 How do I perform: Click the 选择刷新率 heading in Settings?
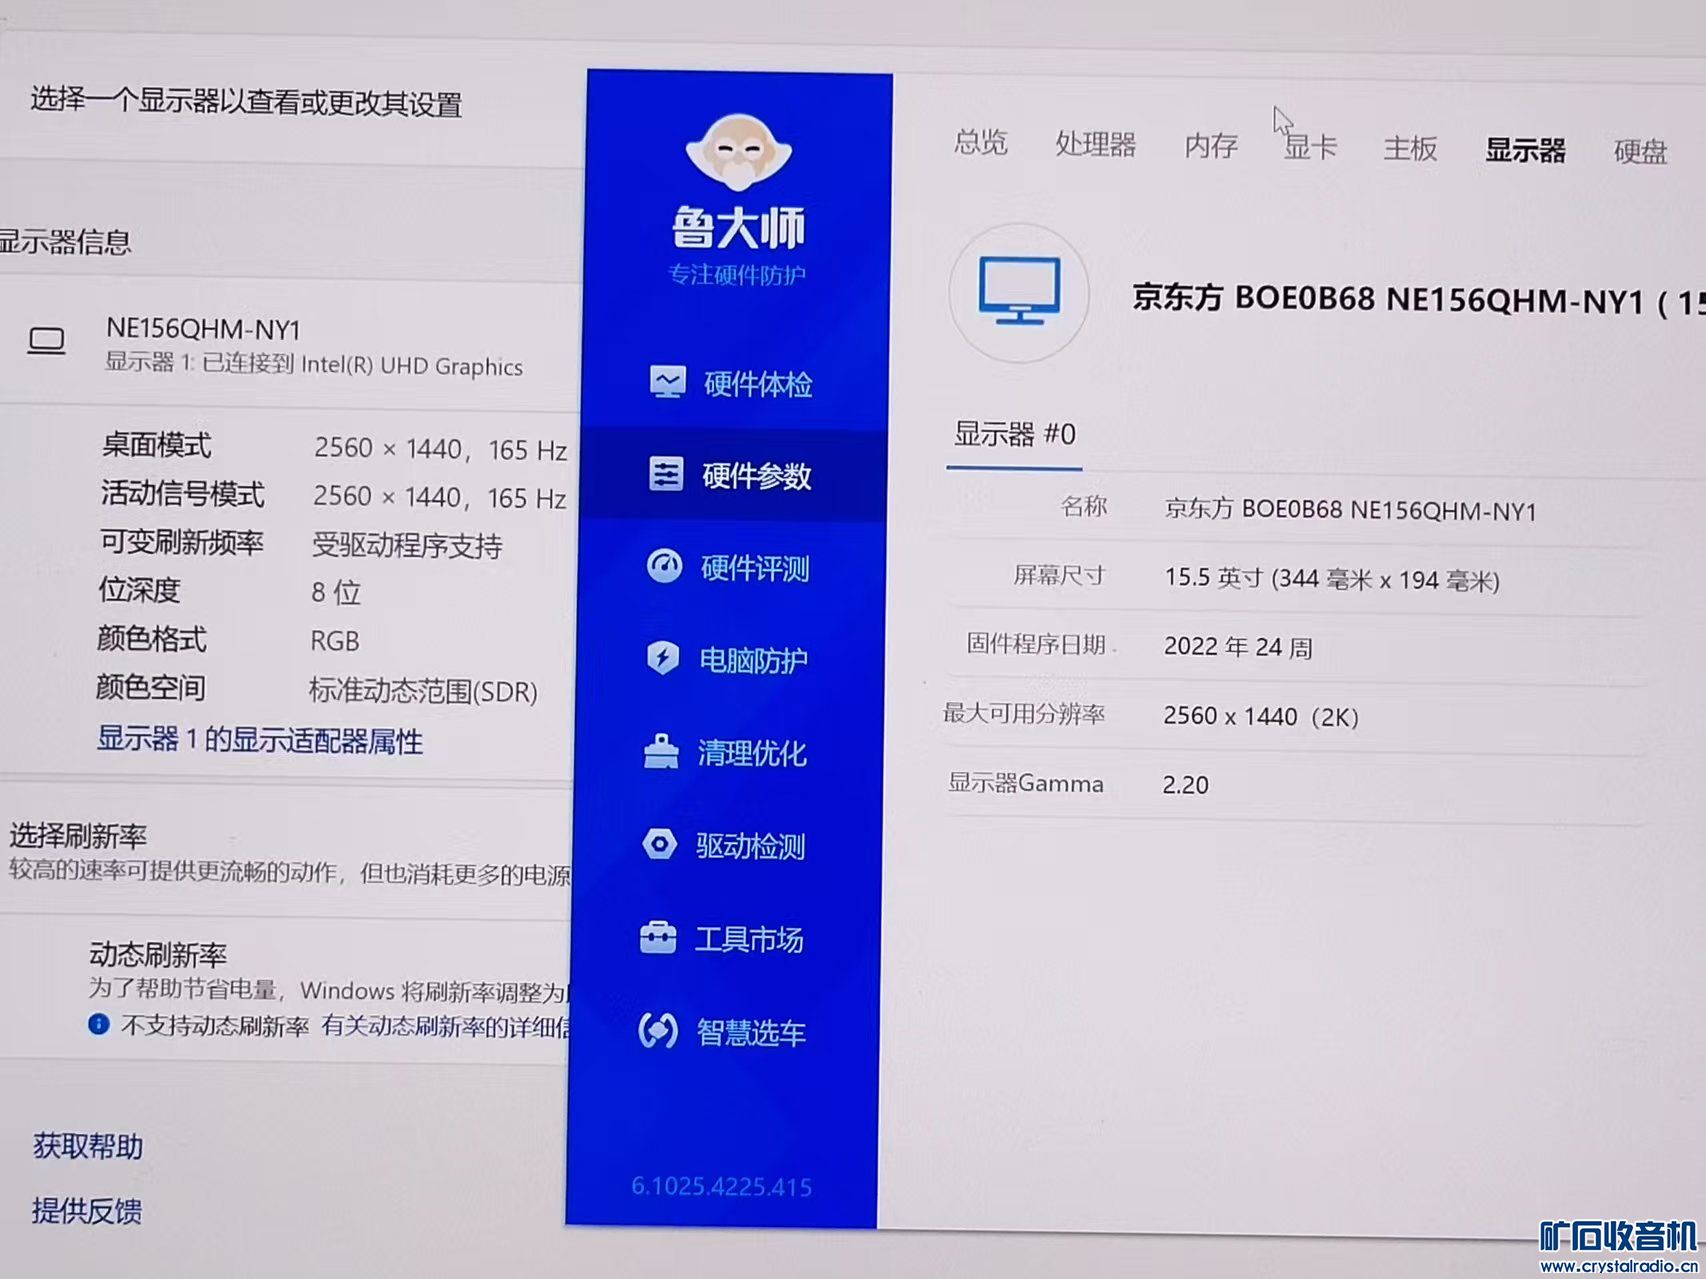78,835
